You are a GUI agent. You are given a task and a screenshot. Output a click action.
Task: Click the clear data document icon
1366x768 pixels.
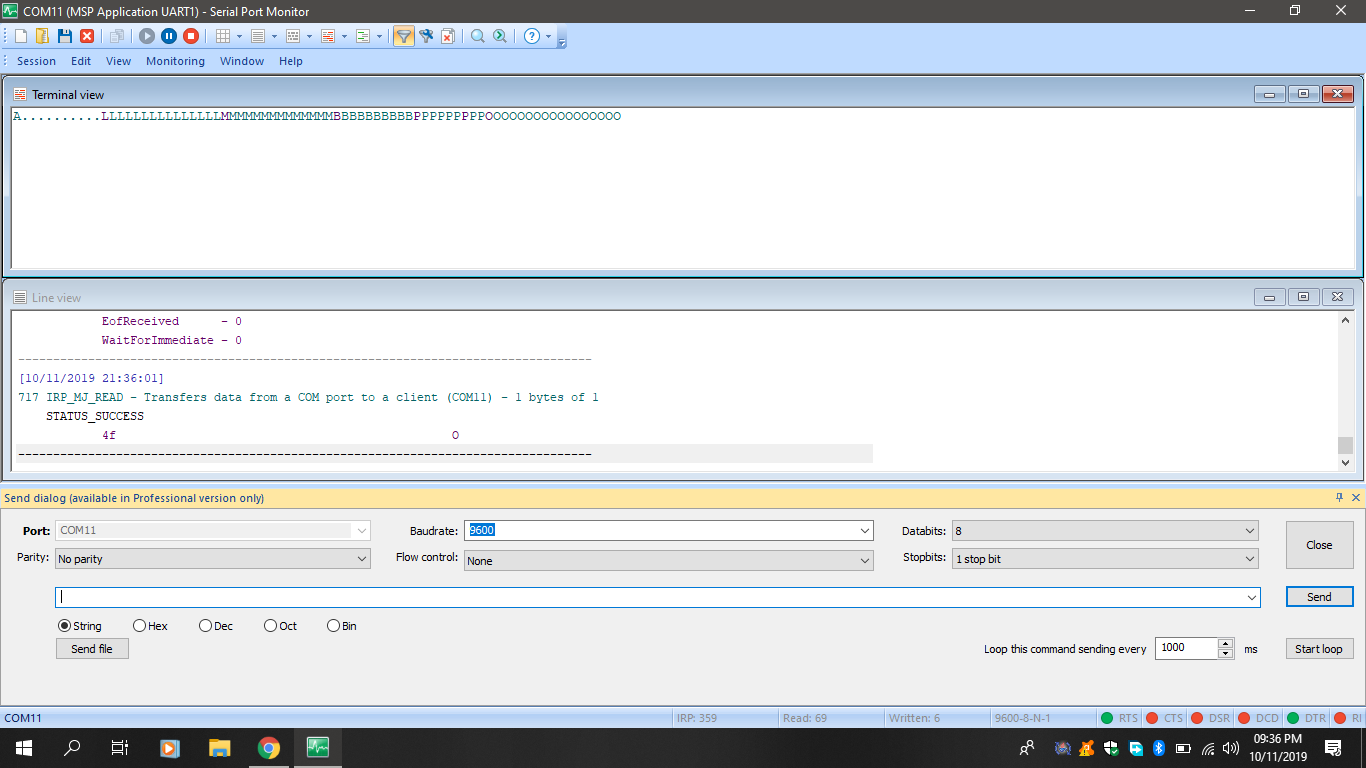pyautogui.click(x=448, y=36)
